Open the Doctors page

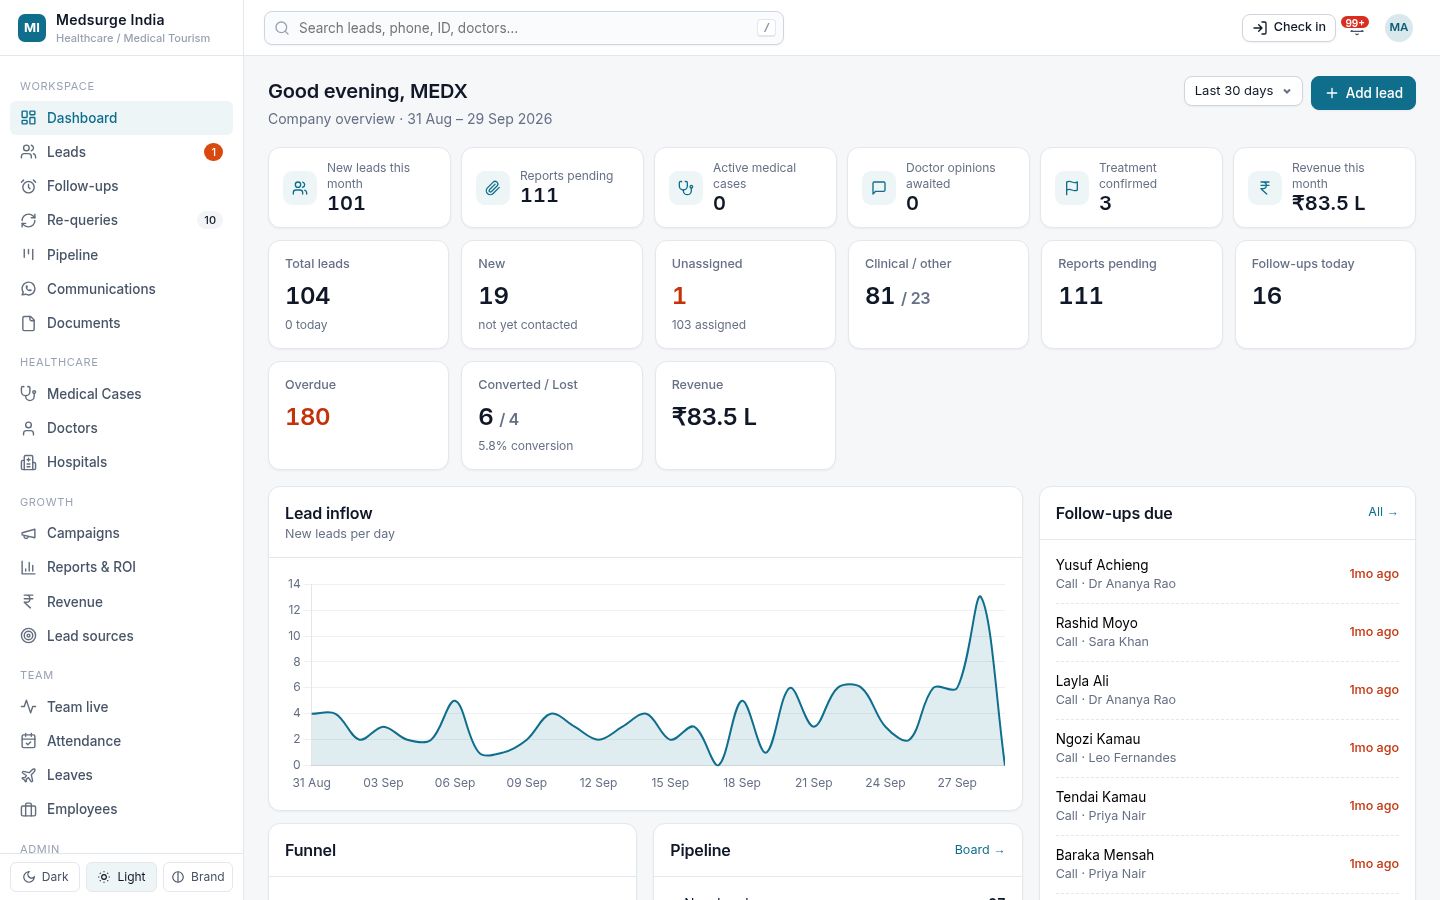pos(121,428)
